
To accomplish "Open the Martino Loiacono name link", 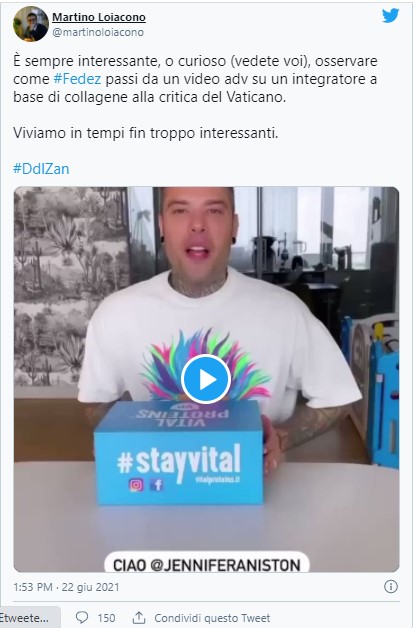I will point(99,17).
